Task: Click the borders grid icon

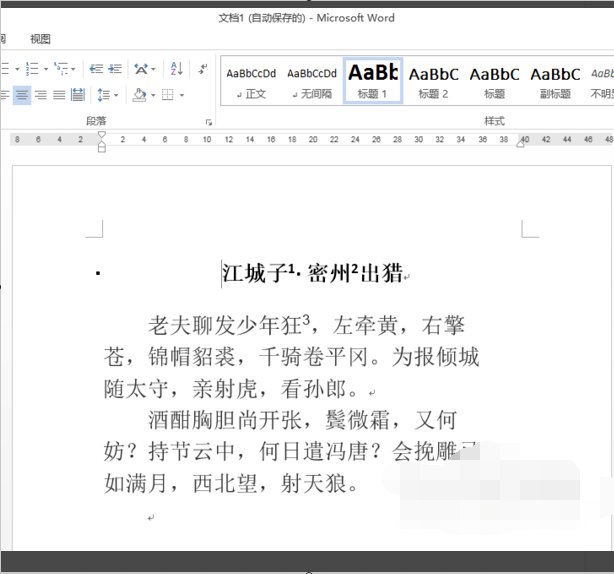Action: [x=168, y=95]
